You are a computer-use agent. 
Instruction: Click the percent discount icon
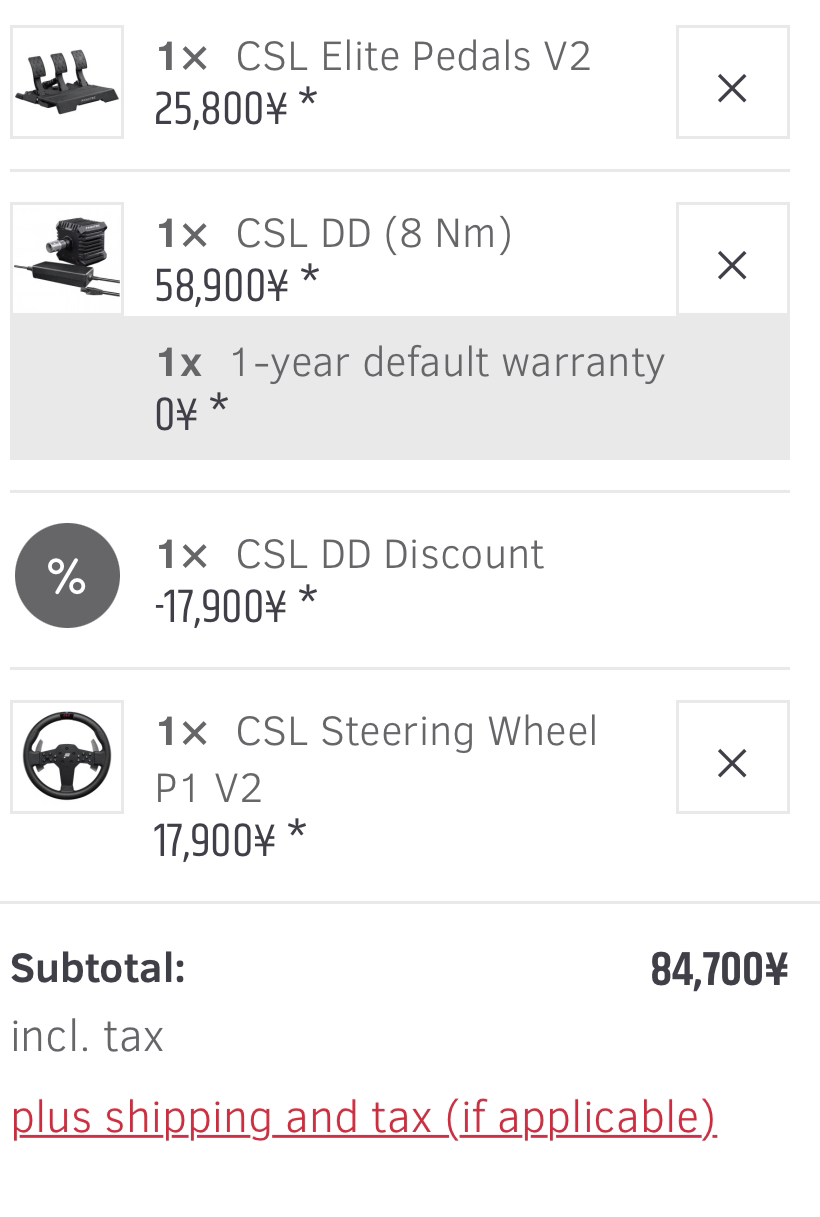[x=67, y=576]
